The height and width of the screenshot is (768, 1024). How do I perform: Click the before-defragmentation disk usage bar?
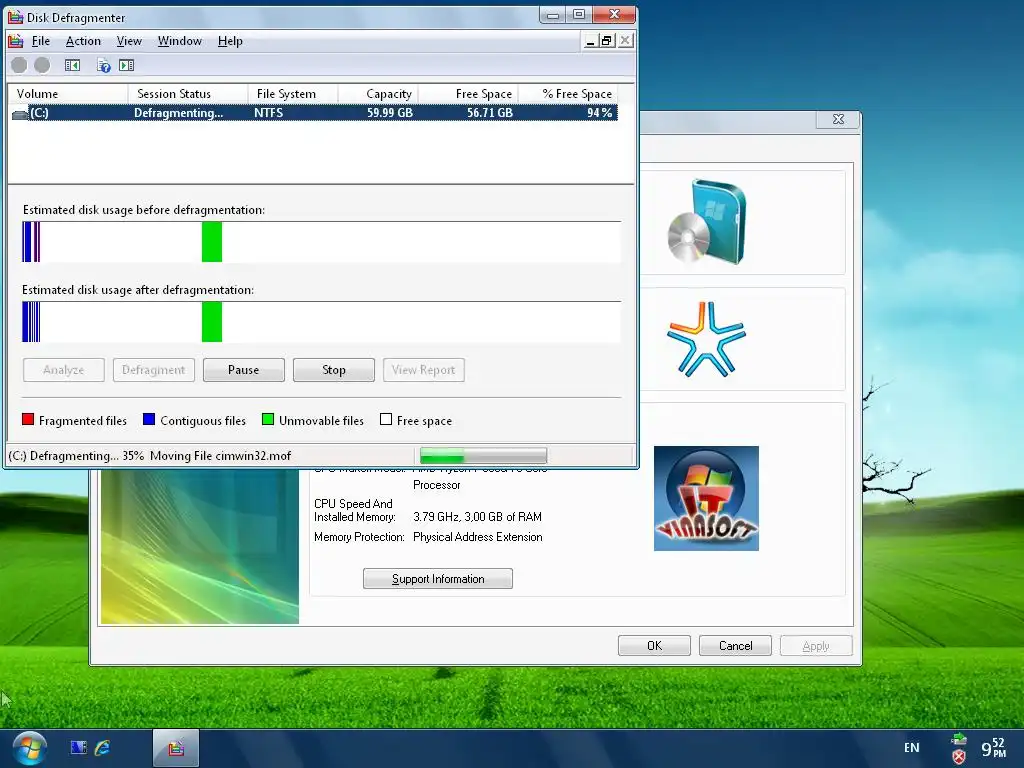(x=321, y=242)
